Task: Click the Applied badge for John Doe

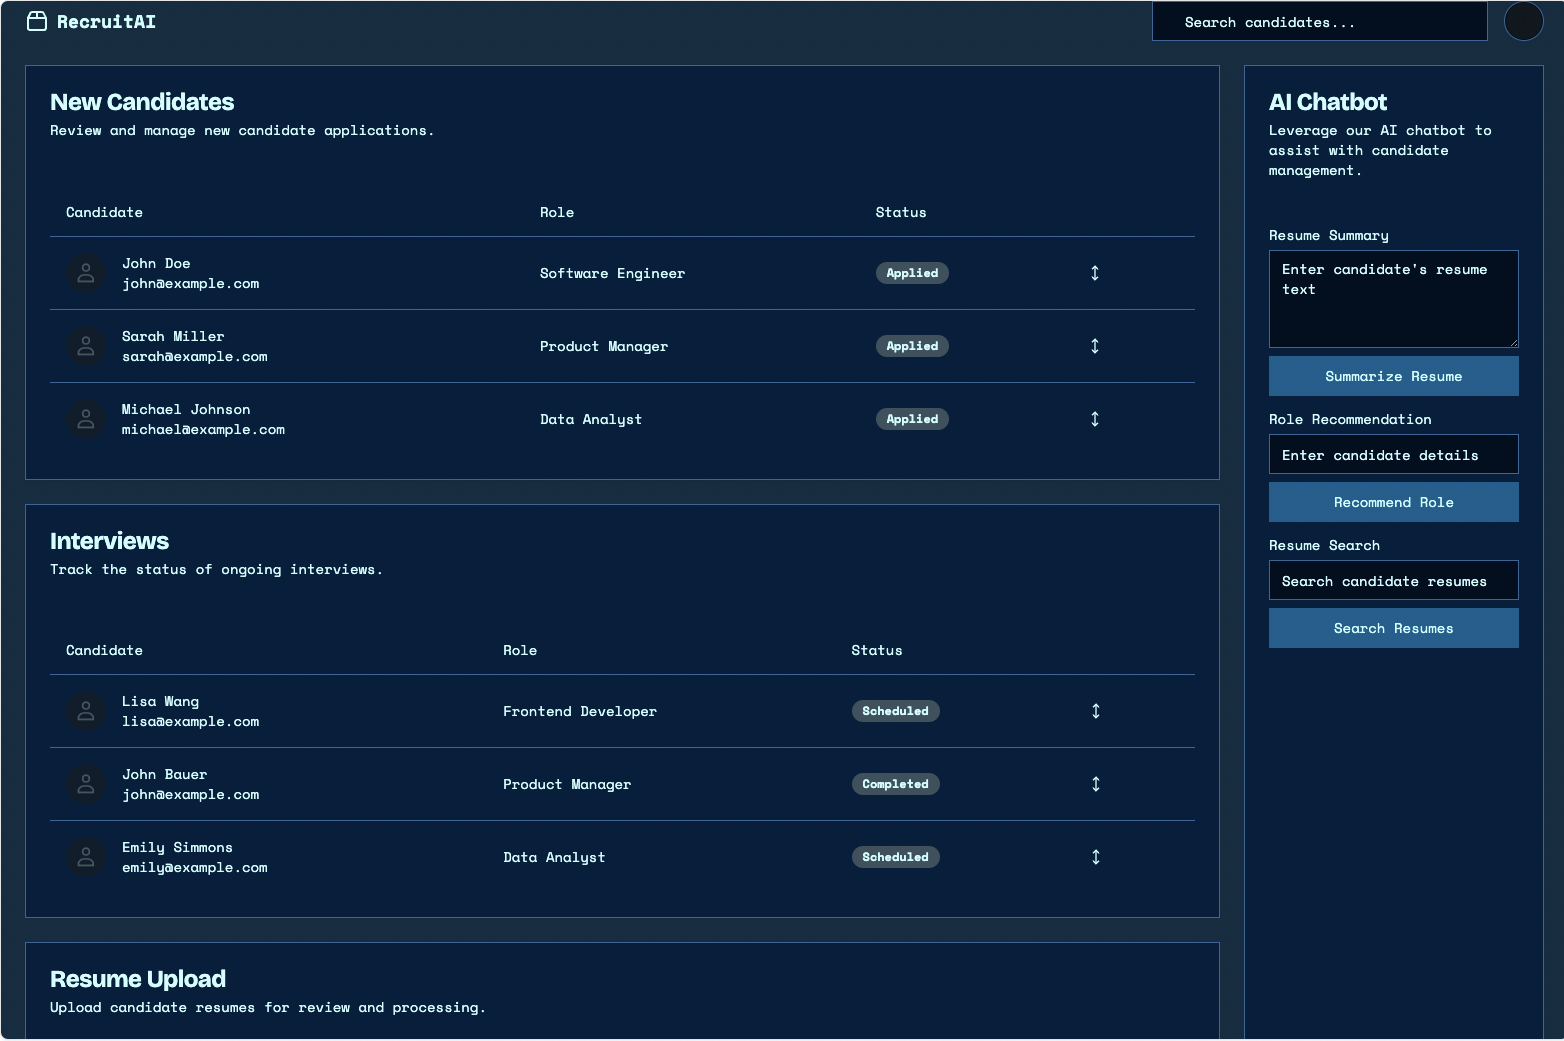Action: (x=912, y=273)
